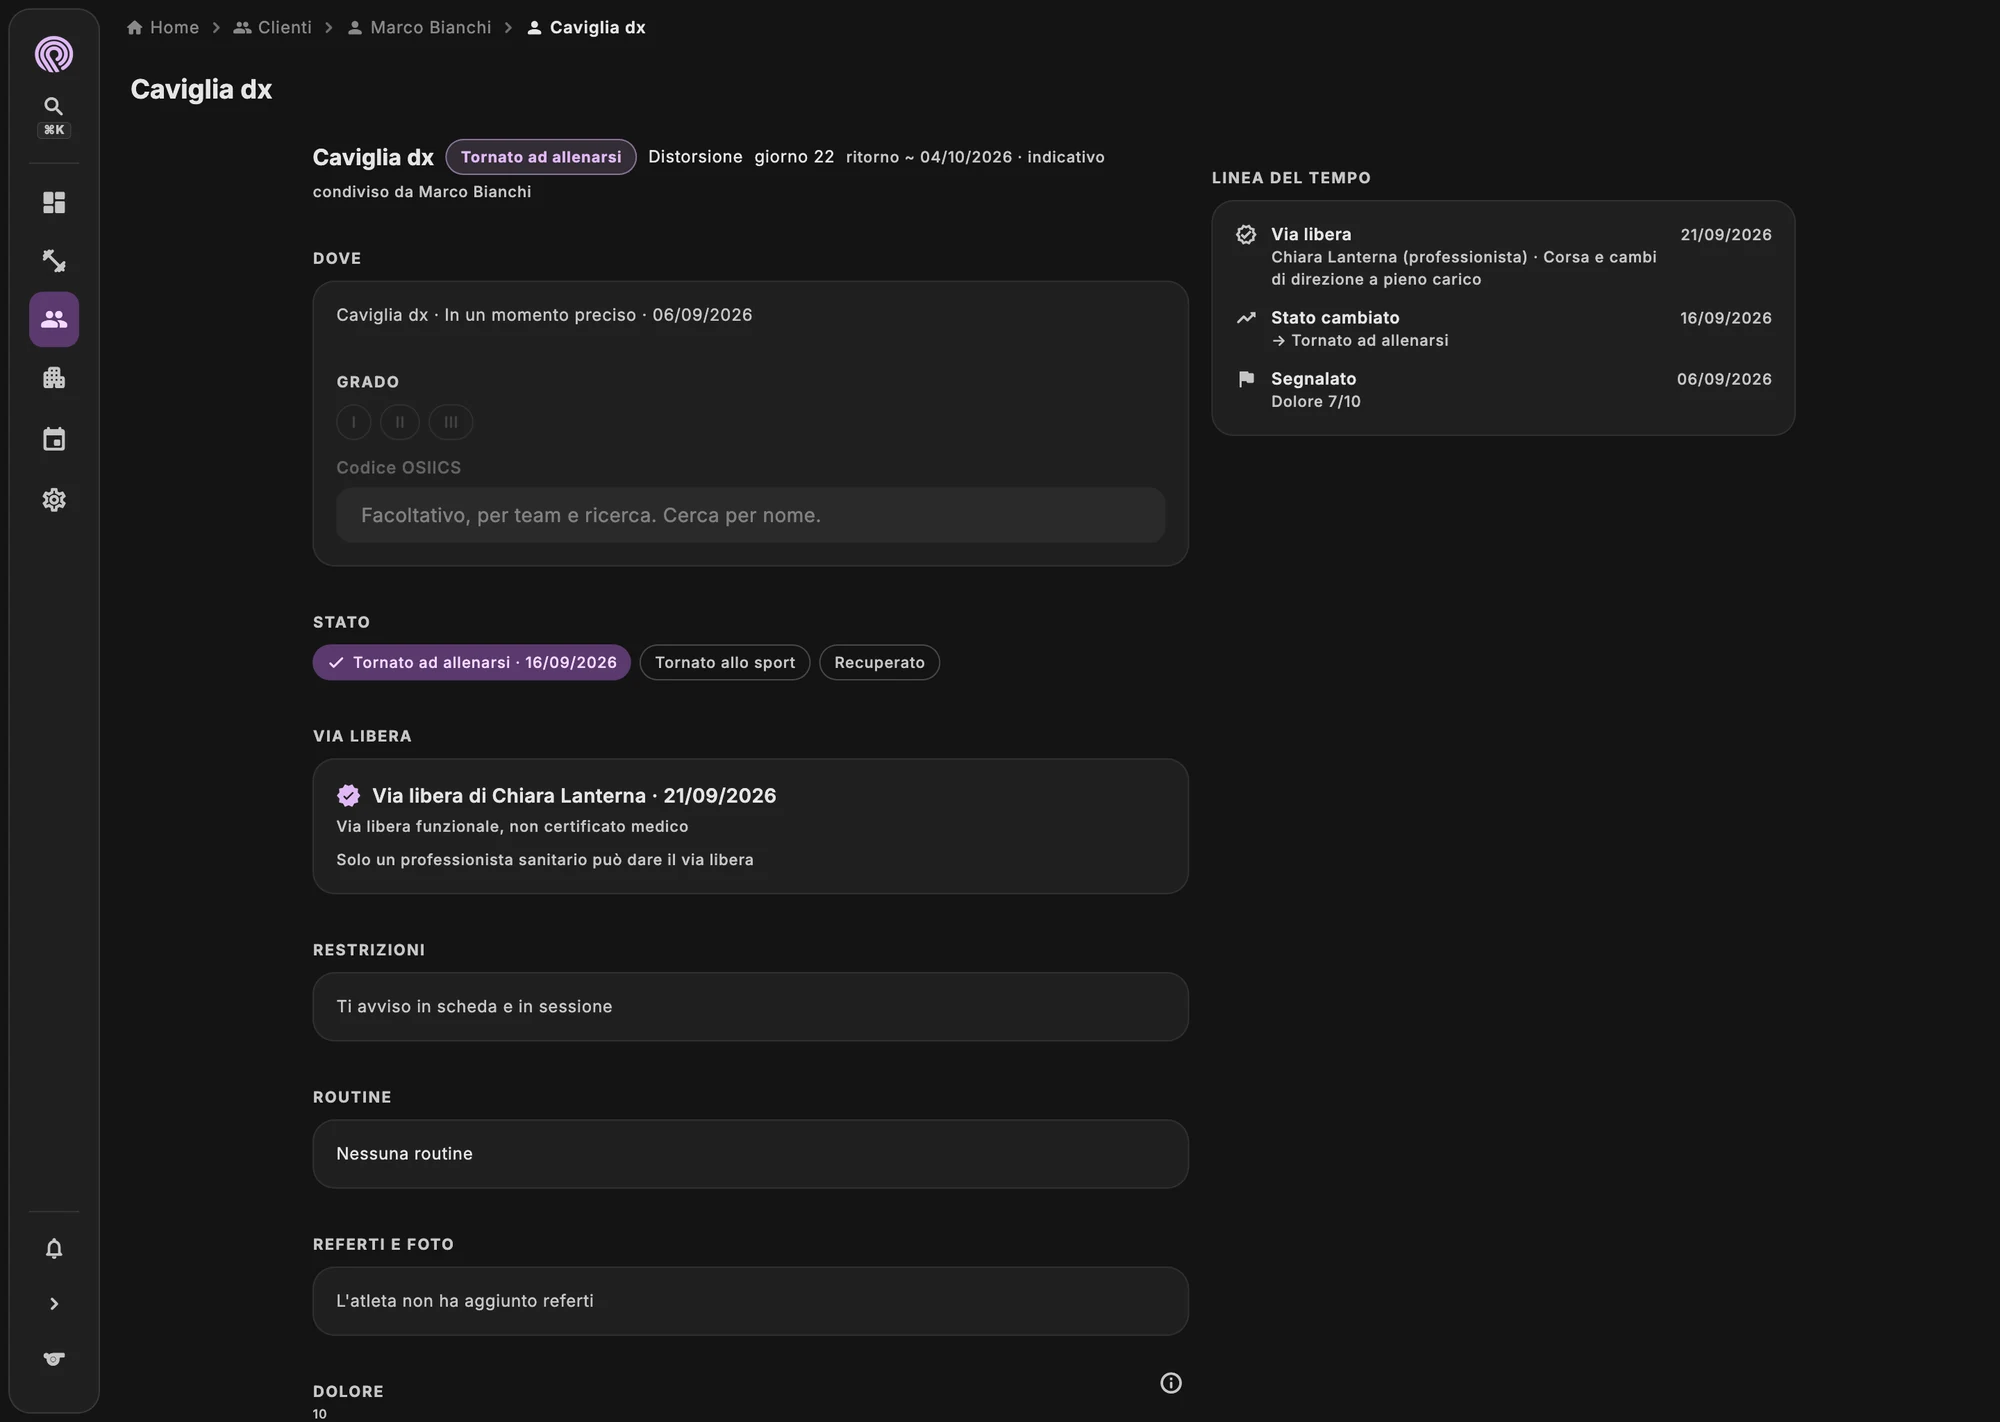
Task: Expand the sidebar with chevron arrow
Action: (54, 1304)
